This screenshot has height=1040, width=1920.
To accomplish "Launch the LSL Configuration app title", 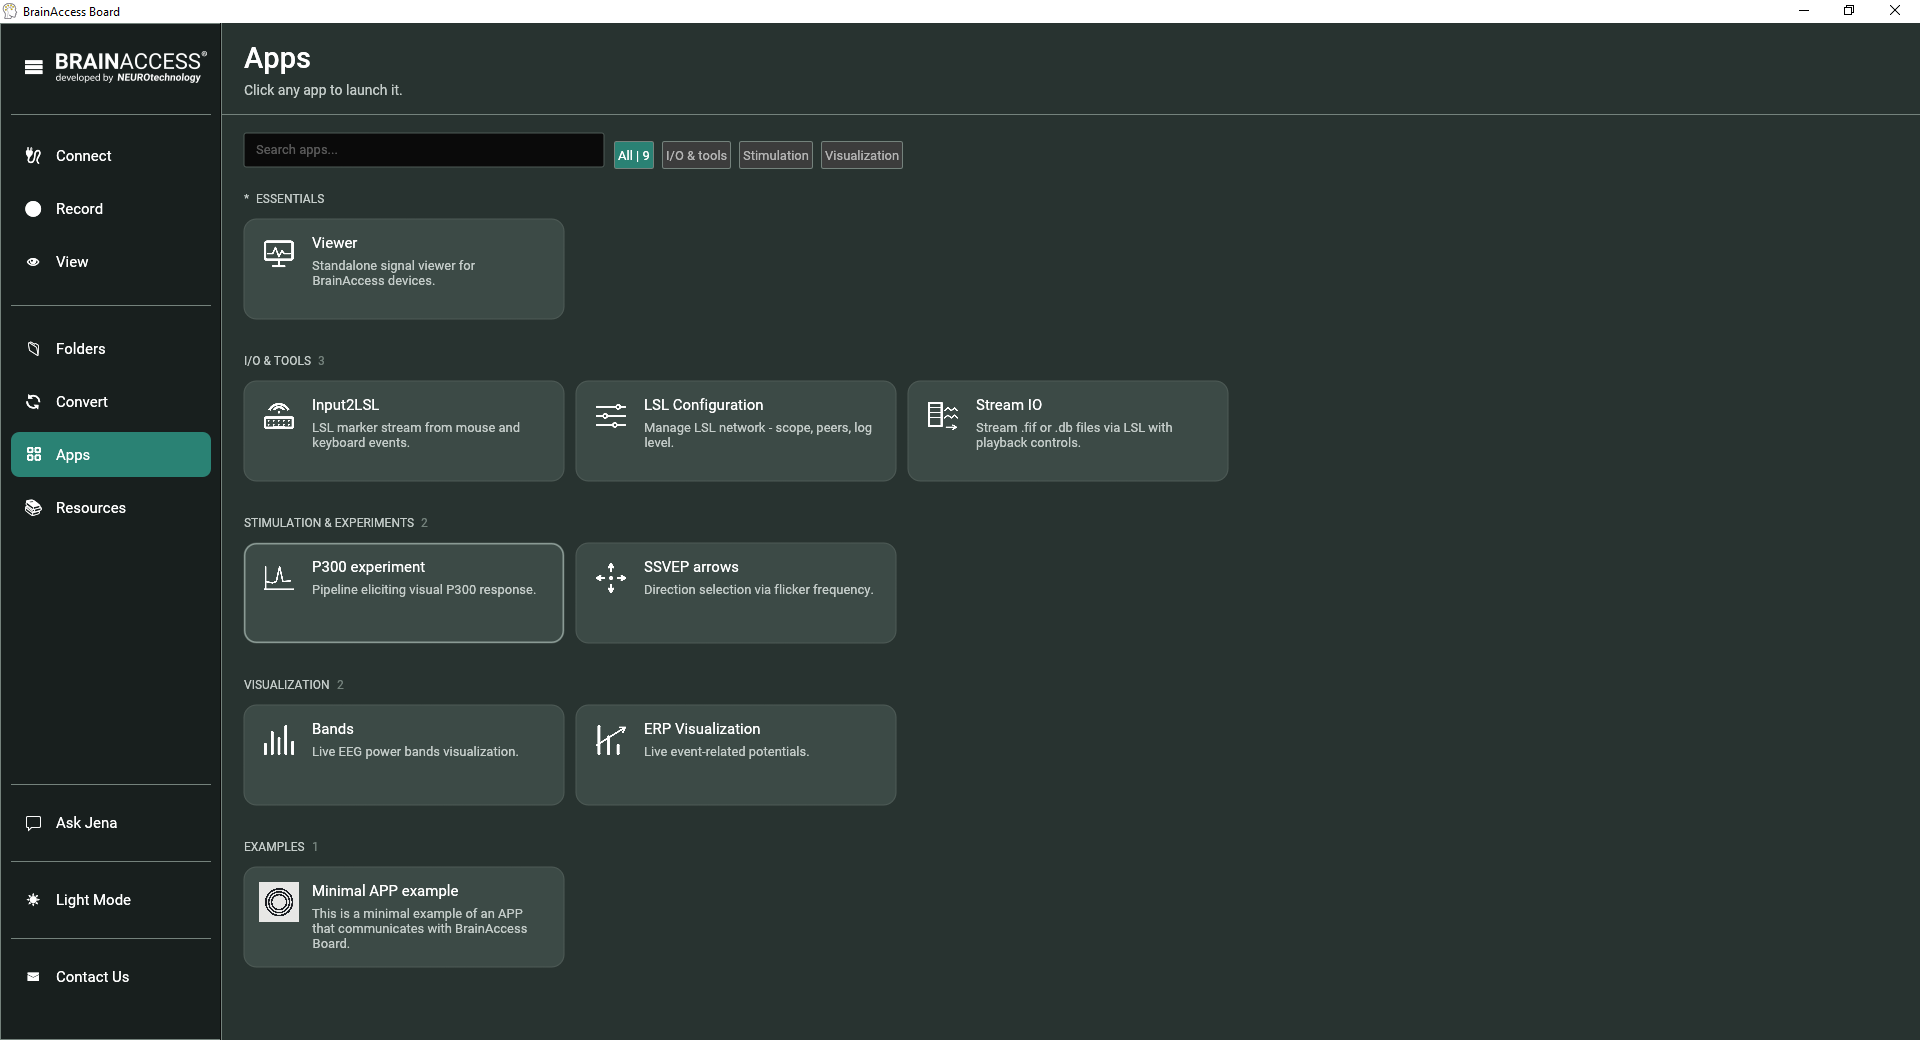I will 704,405.
